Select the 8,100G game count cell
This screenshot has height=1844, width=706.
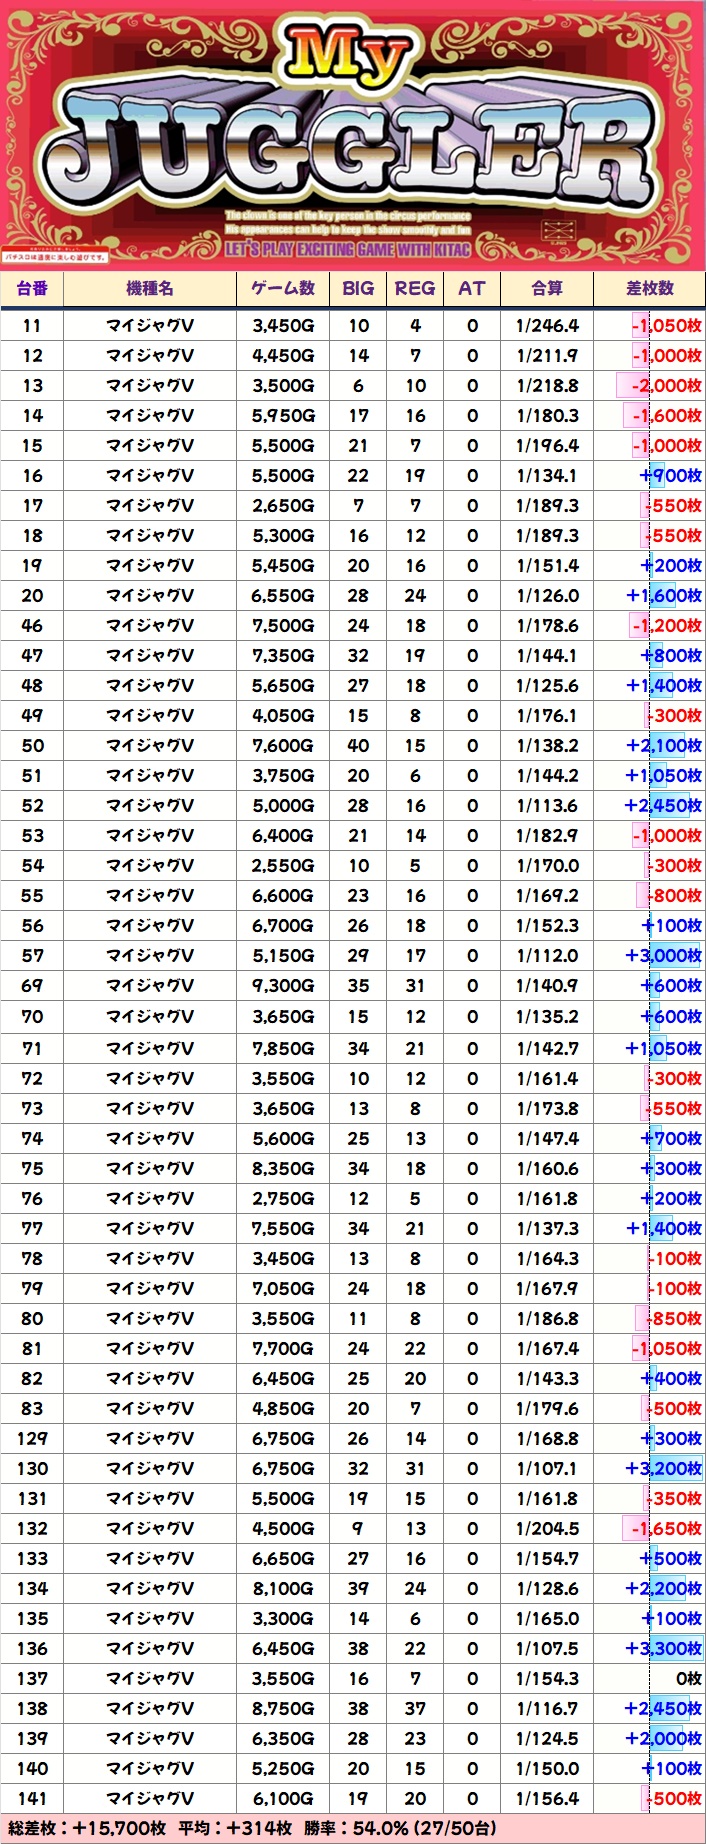coord(283,1589)
